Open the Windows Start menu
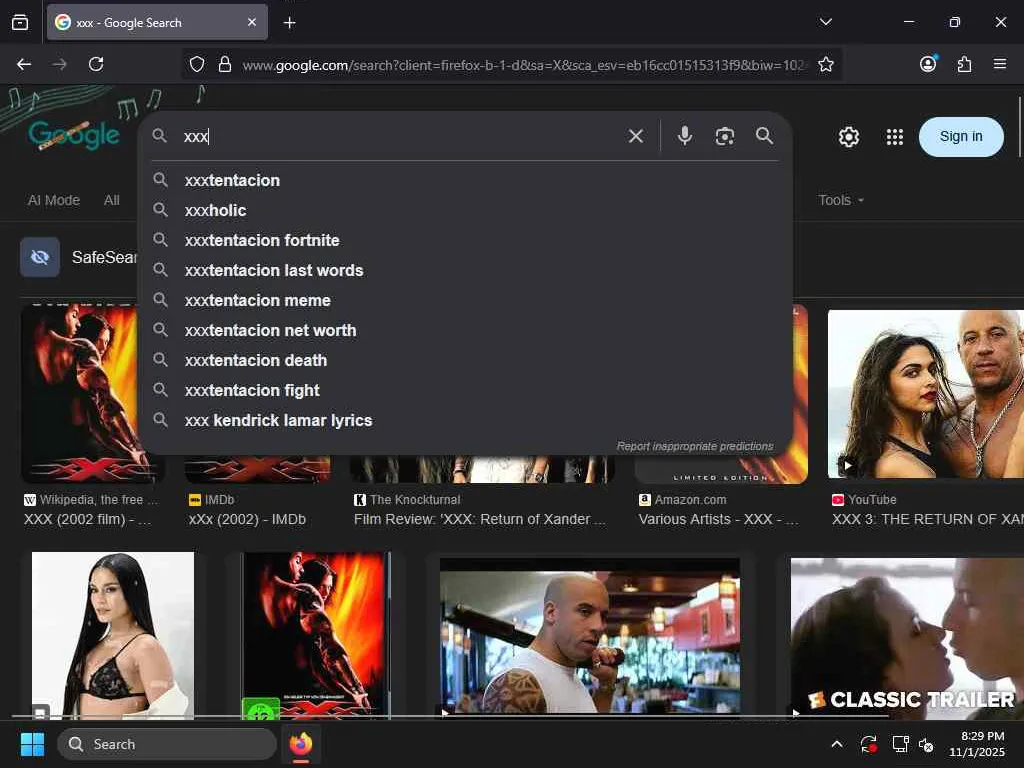 [x=32, y=744]
